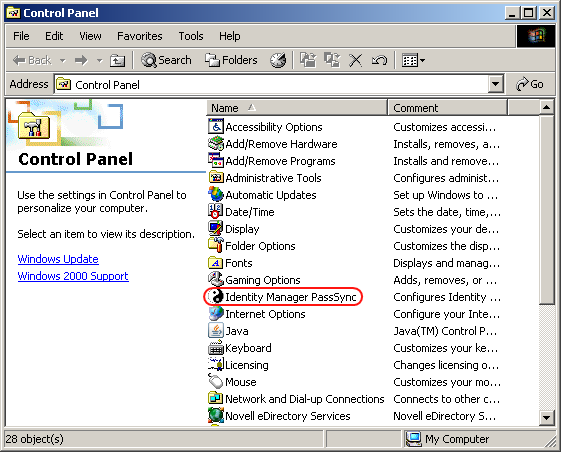Open the Favorites menu
Screen dimensions: 561x452
click(140, 36)
